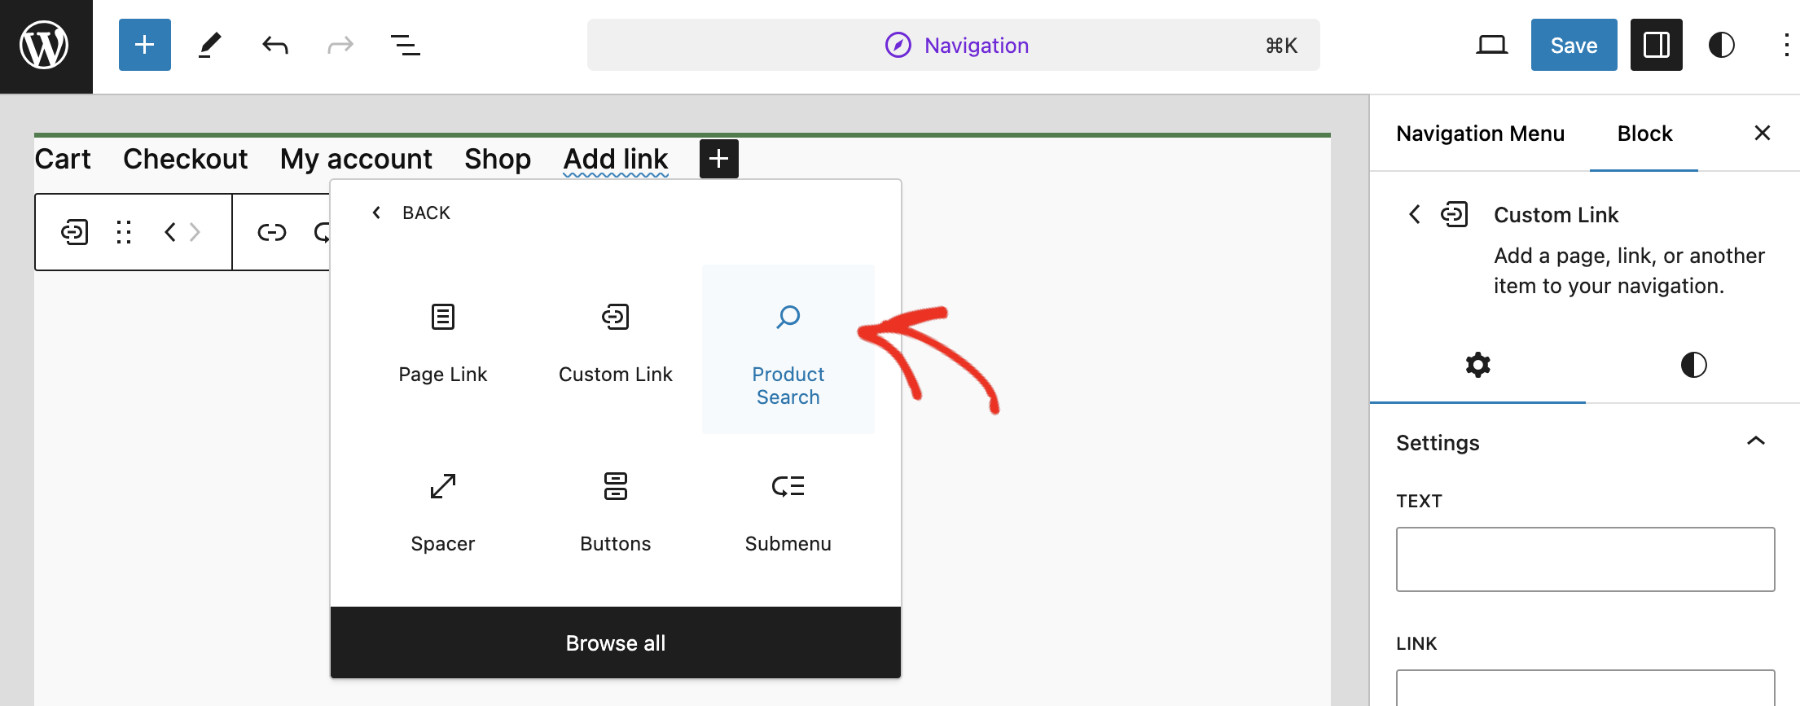1800x706 pixels.
Task: Open the document overview list view
Action: click(x=405, y=45)
